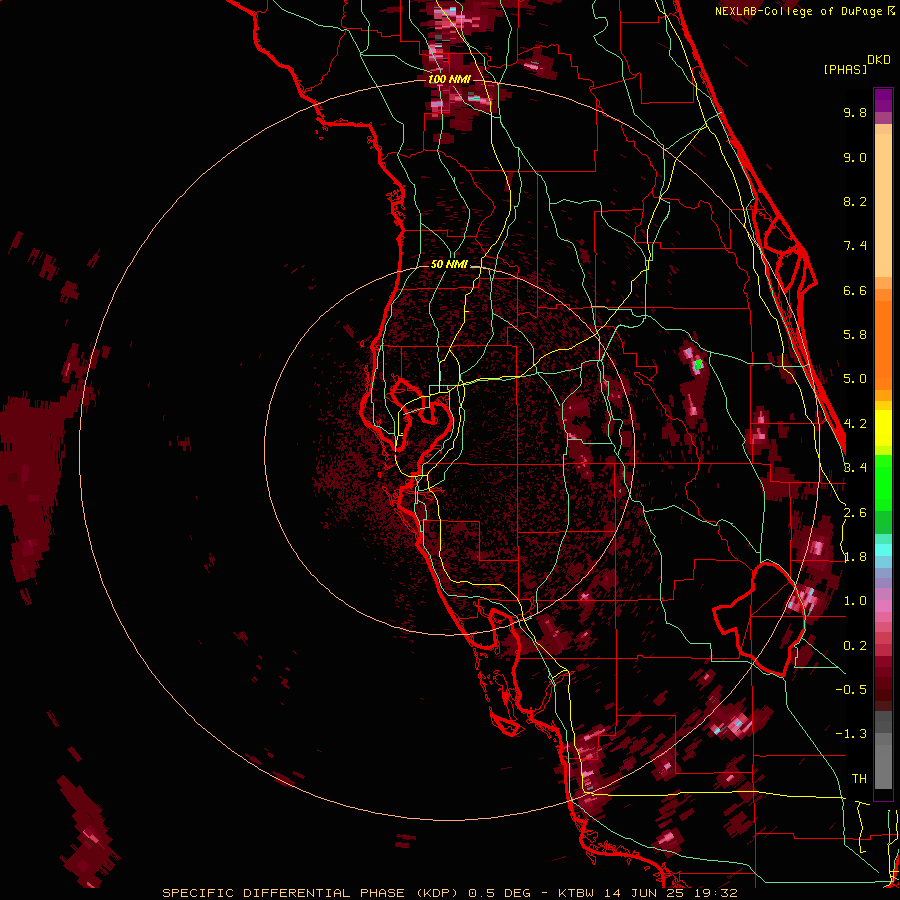
Task: Click the 0.2 value on the color scale
Action: click(x=855, y=646)
